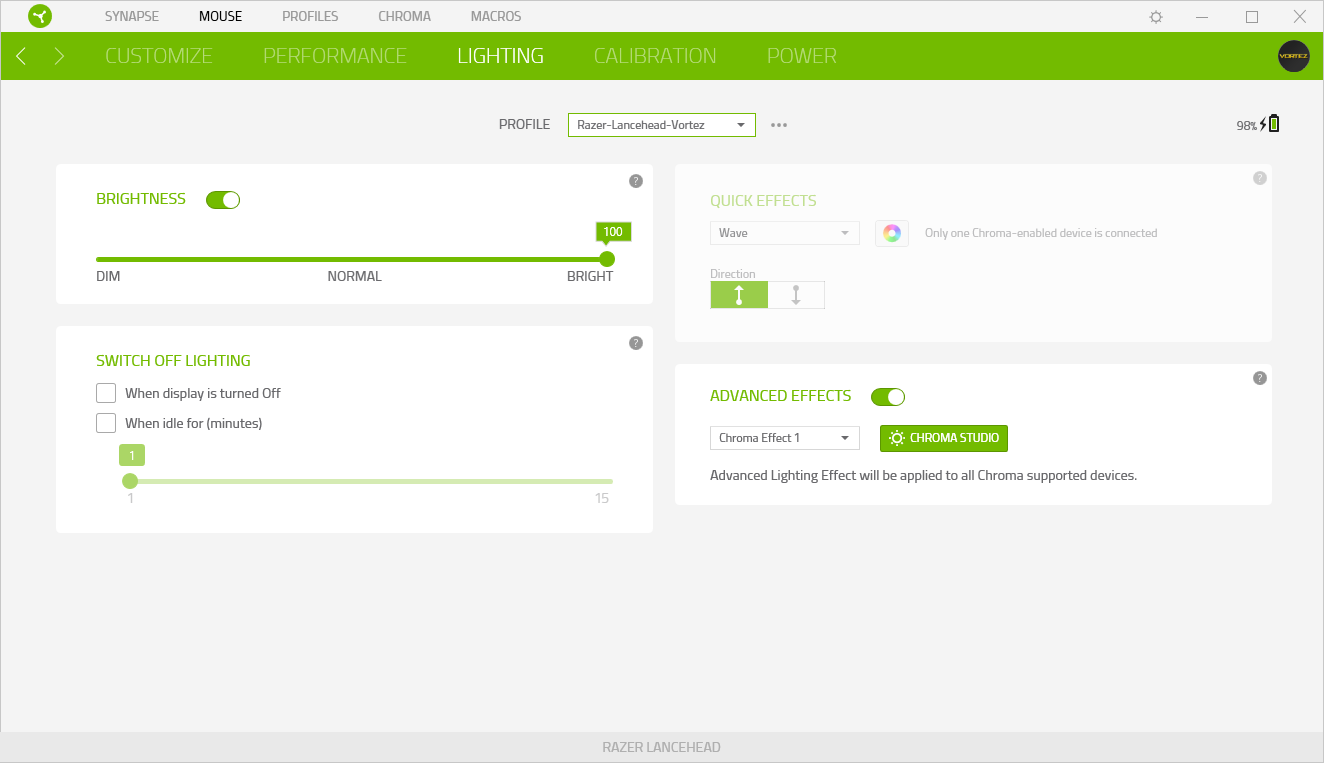This screenshot has width=1324, height=763.
Task: Open the Wave quick effects dropdown
Action: click(x=785, y=233)
